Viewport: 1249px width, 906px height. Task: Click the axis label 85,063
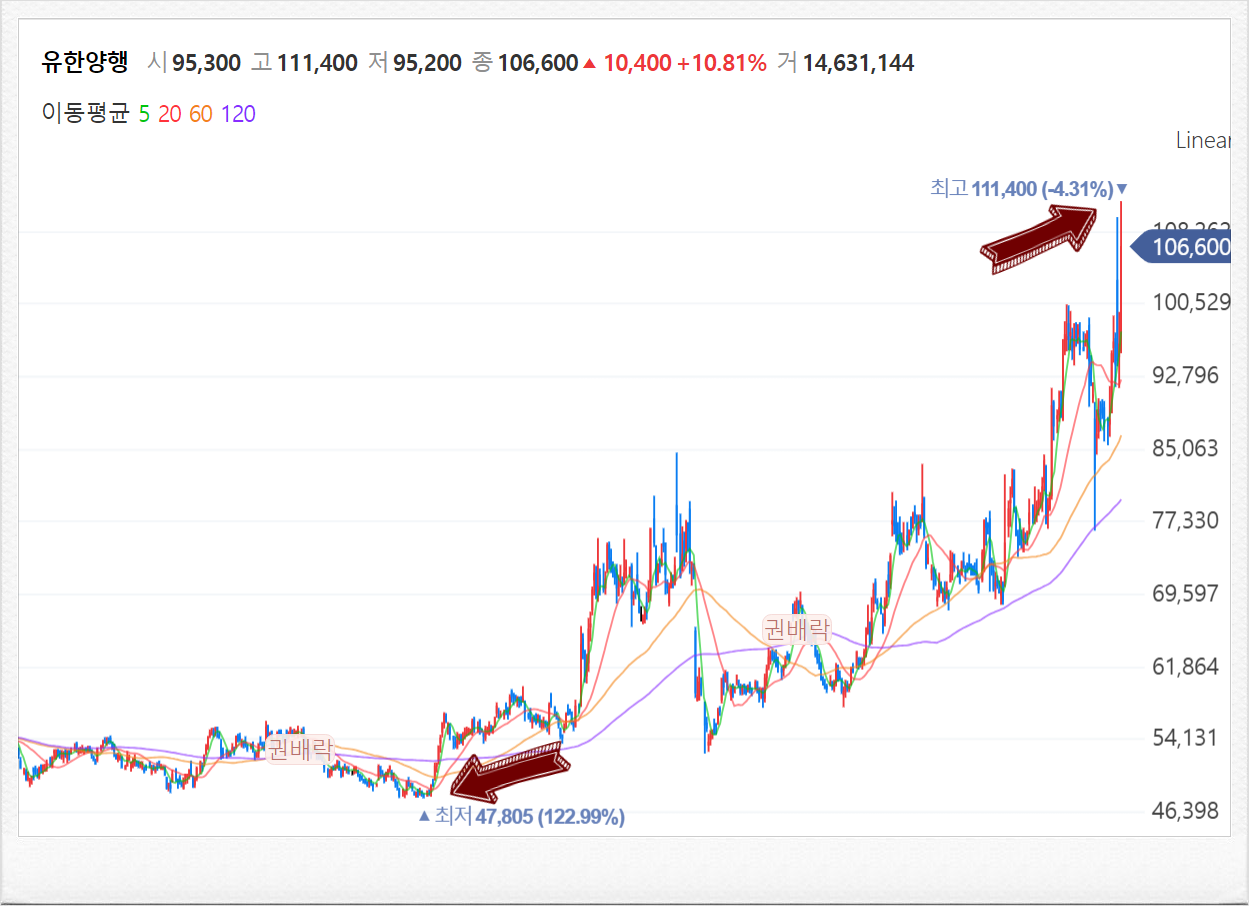[x=1186, y=447]
